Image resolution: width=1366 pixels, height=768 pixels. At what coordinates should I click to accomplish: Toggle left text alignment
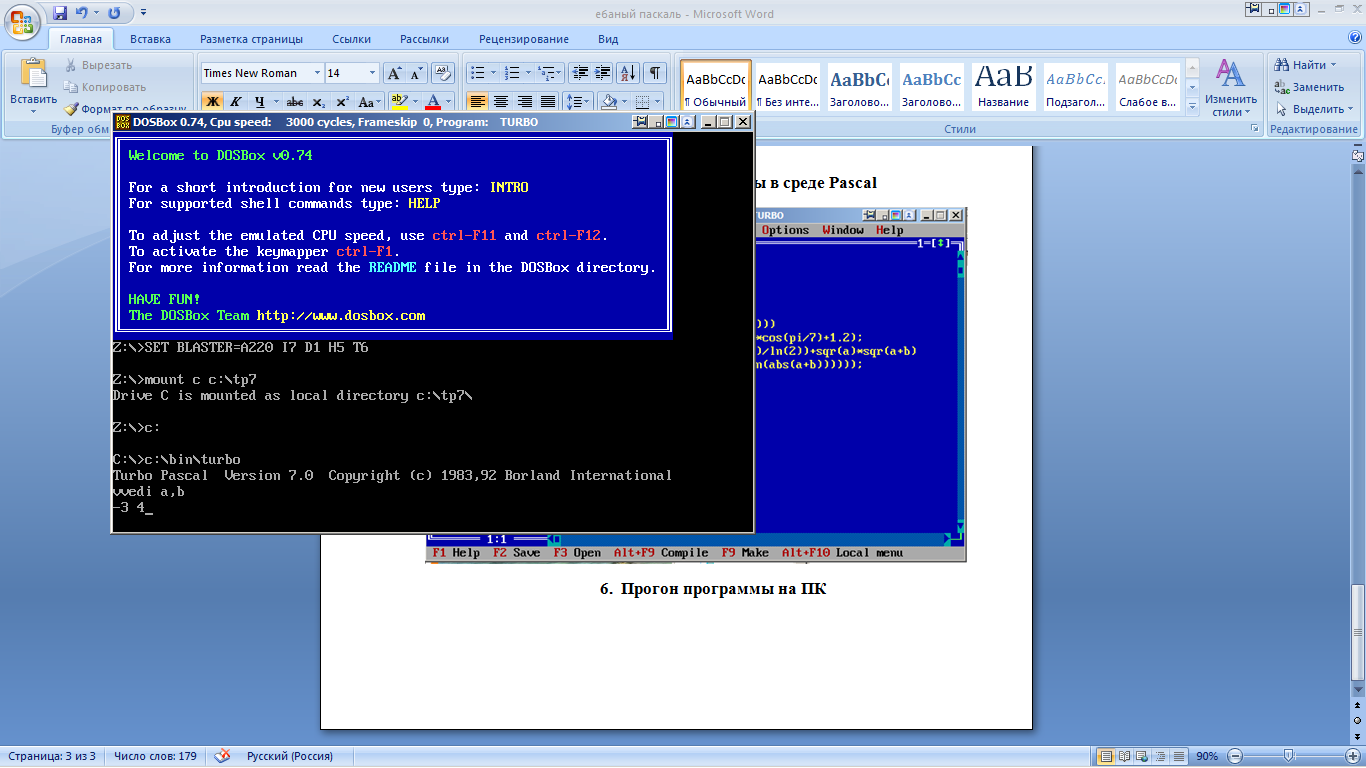477,102
